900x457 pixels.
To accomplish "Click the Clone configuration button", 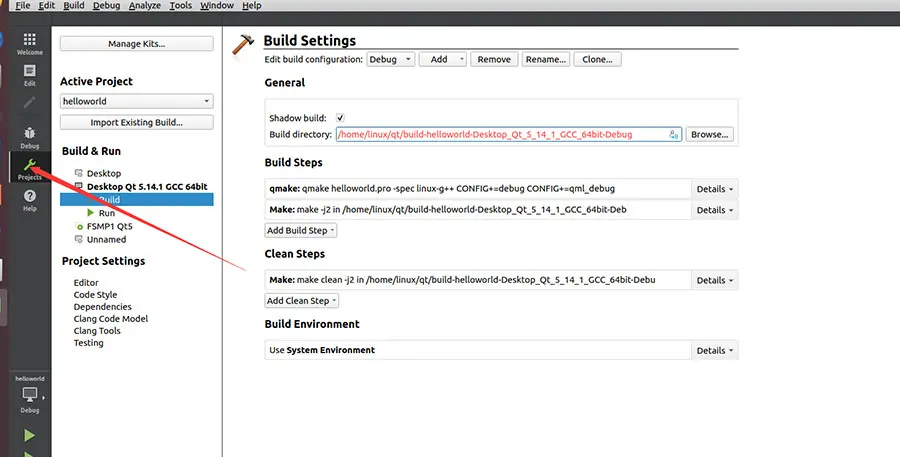I will [598, 59].
